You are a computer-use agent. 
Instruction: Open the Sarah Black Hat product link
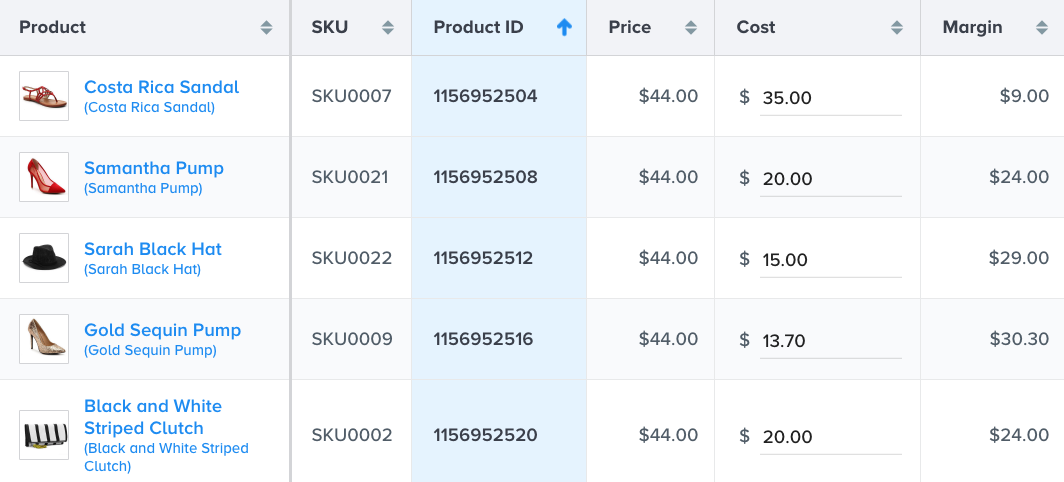[153, 248]
